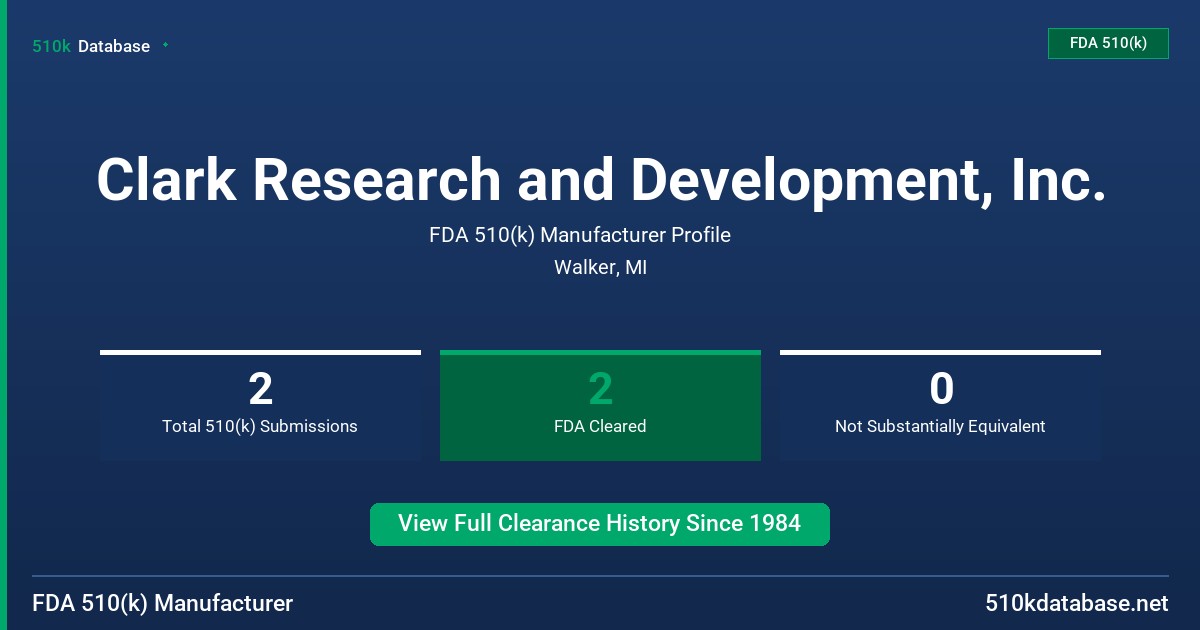The height and width of the screenshot is (630, 1200).
Task: Select the FDA Cleared stat card
Action: point(600,406)
